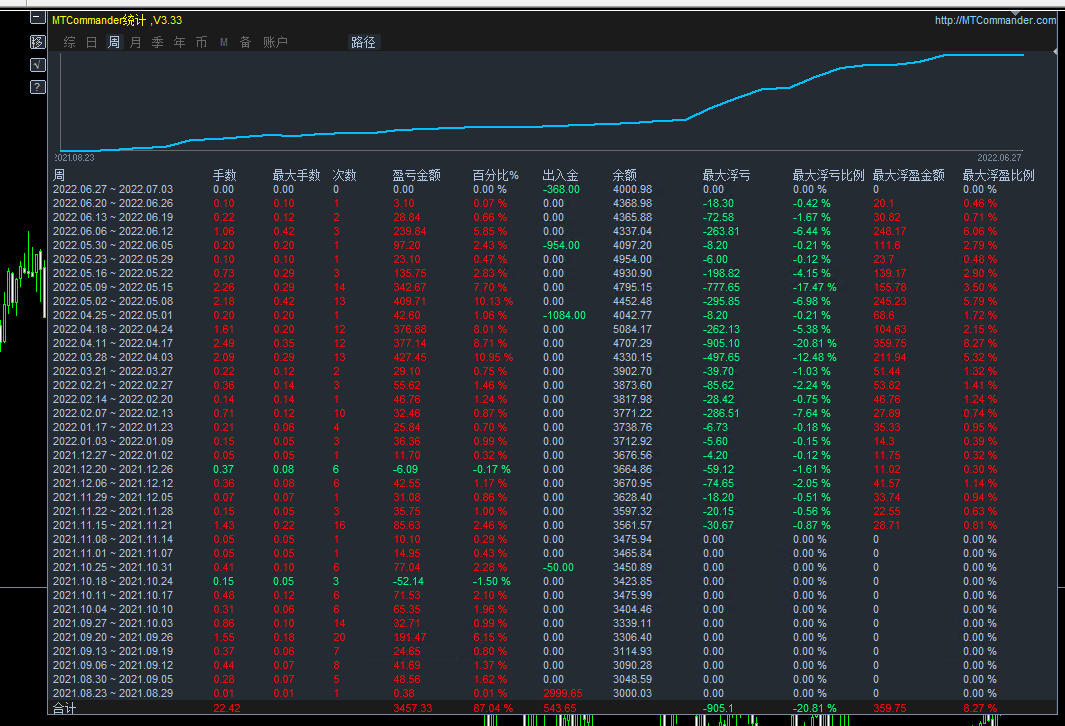Viewport: 1065px width, 726px height.
Task: Click the 3457.33 total profit value
Action: (412, 708)
